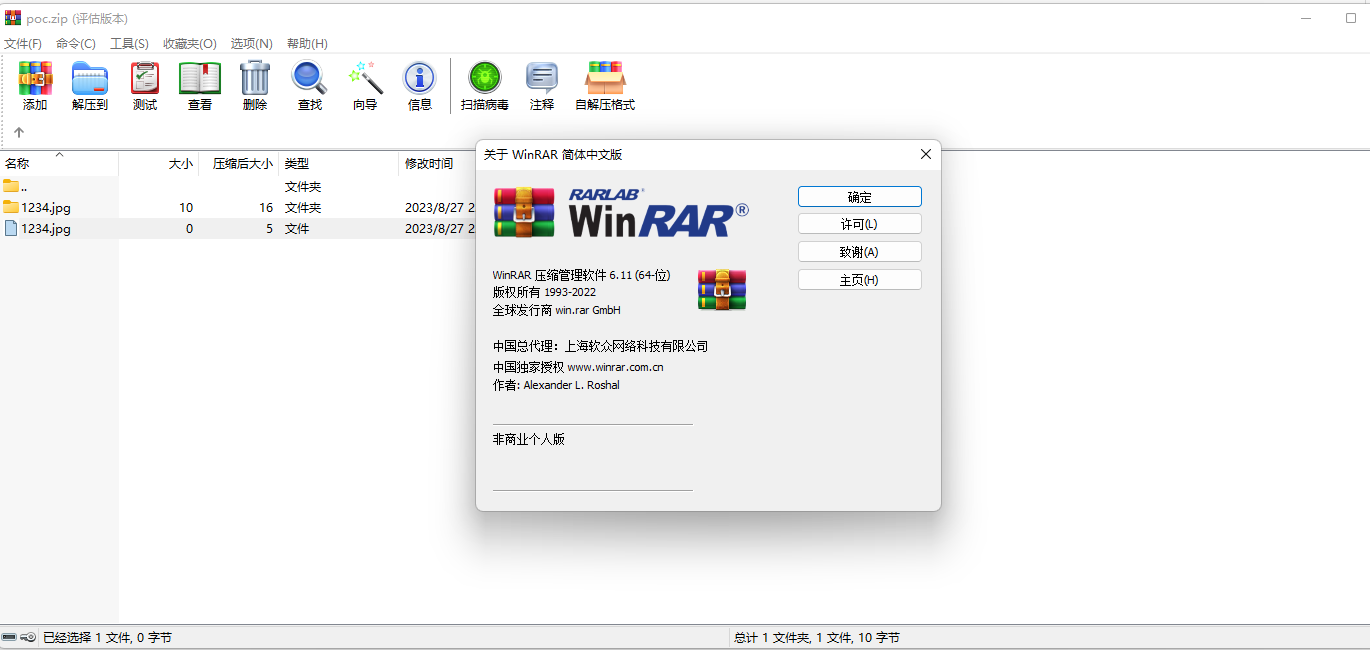Click the 1234.jpg file icon
The height and width of the screenshot is (650, 1370).
pos(11,228)
